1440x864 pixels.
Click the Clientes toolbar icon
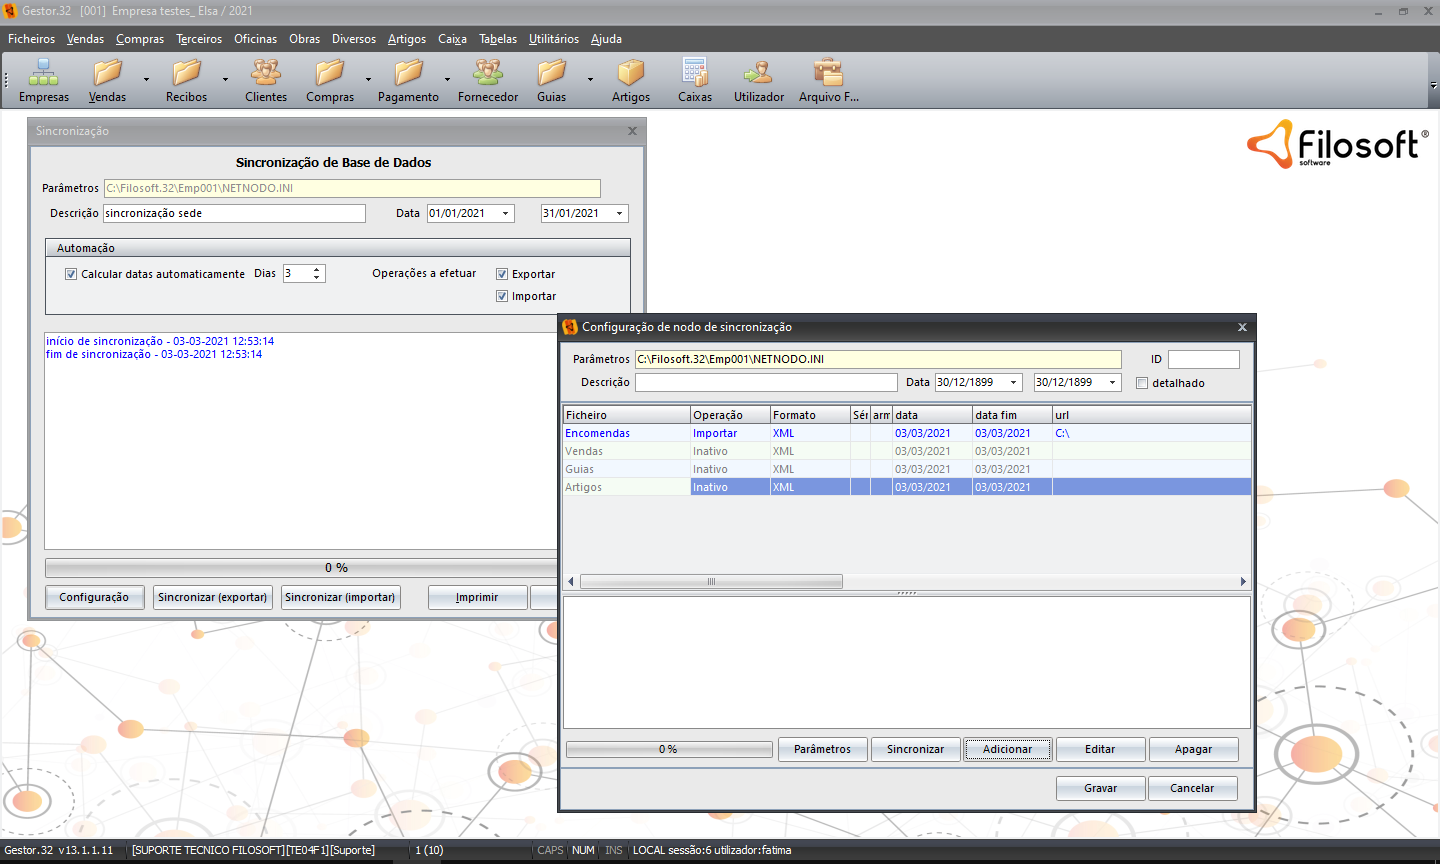[x=266, y=74]
